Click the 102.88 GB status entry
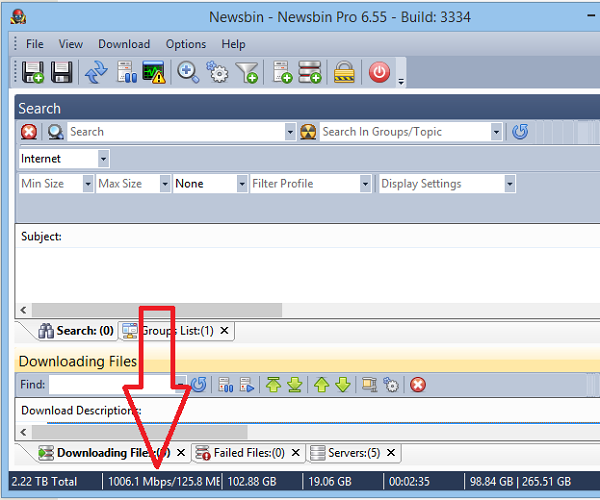This screenshot has width=600, height=500. click(252, 481)
